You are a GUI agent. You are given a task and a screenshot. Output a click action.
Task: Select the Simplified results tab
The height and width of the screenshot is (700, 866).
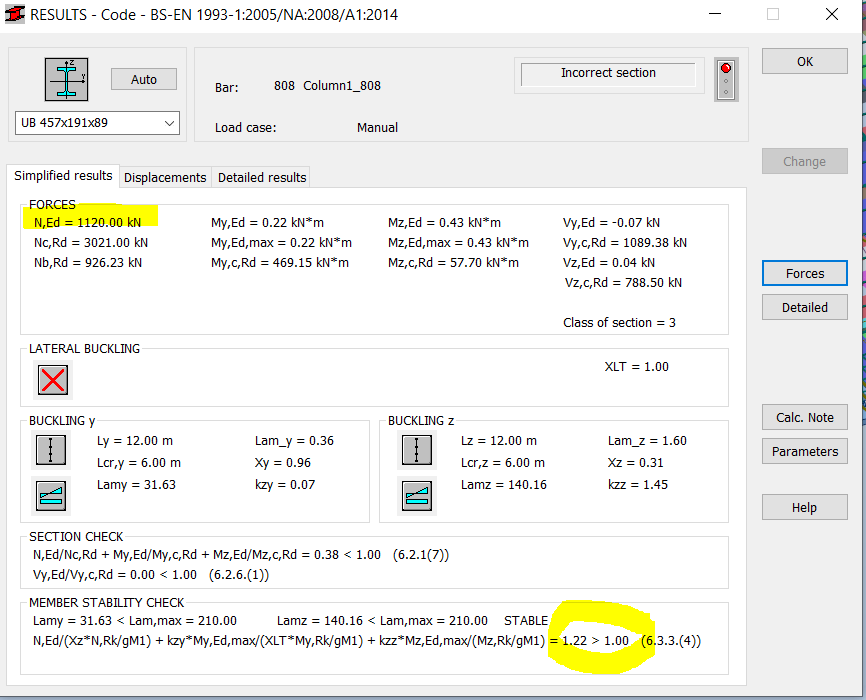tap(63, 175)
